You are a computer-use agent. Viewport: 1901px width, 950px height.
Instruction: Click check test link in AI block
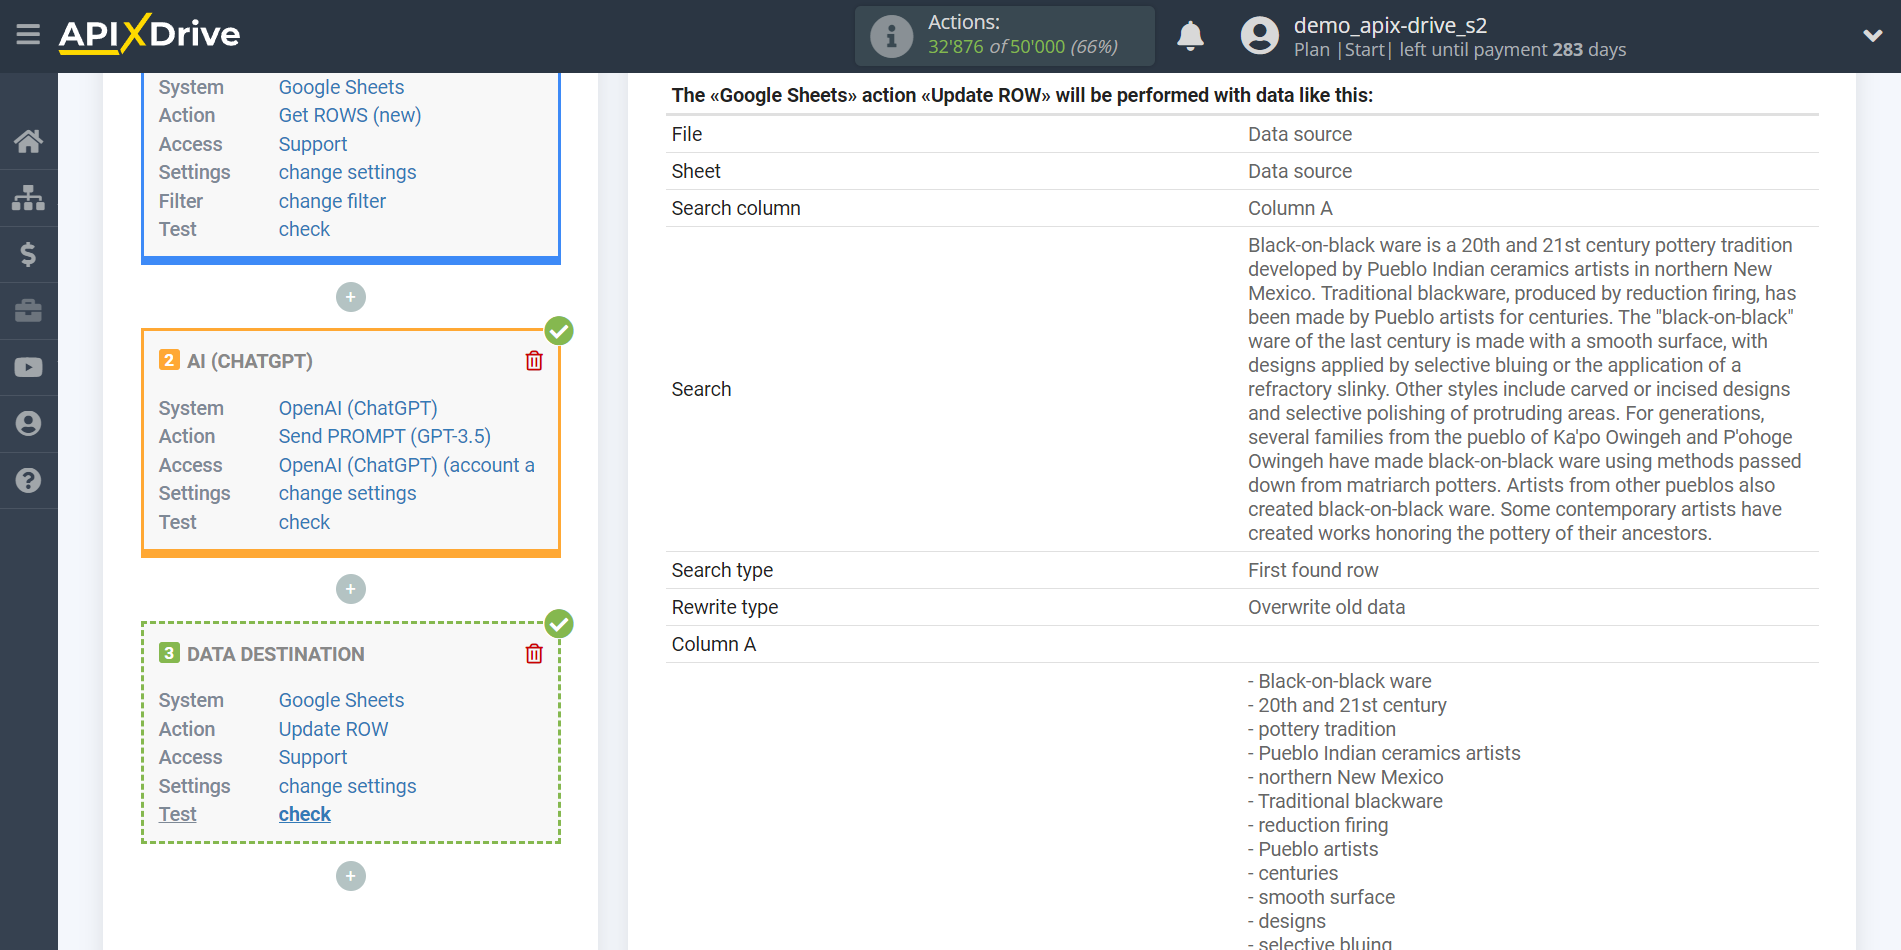(x=304, y=522)
